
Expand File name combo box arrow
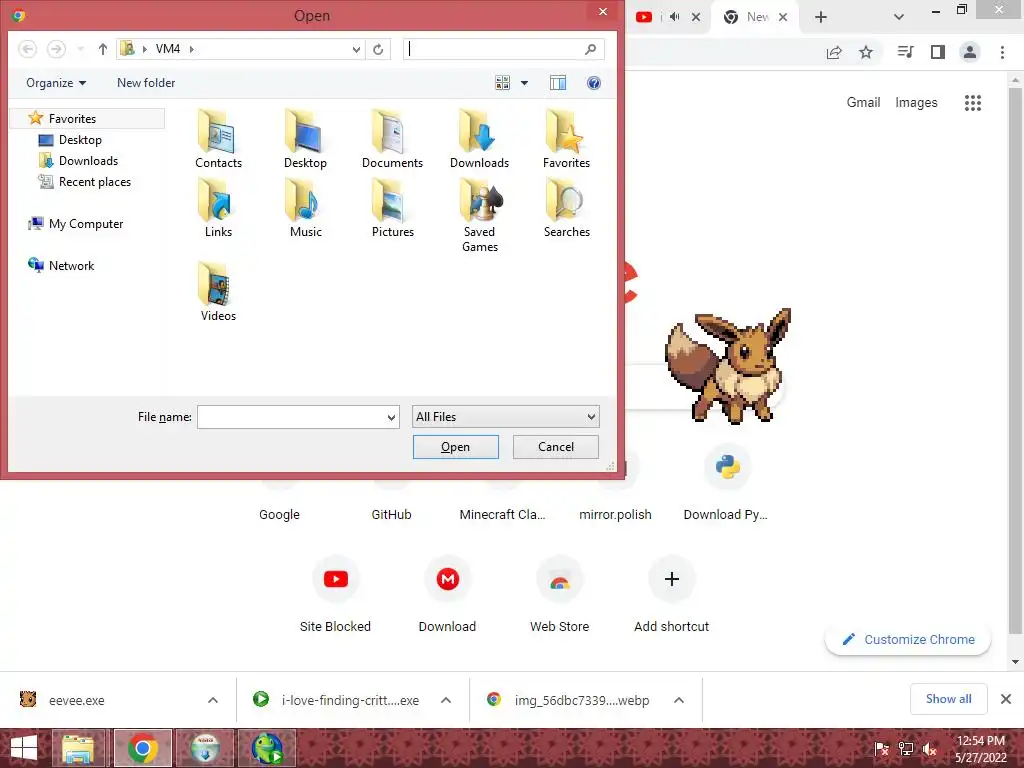click(391, 417)
